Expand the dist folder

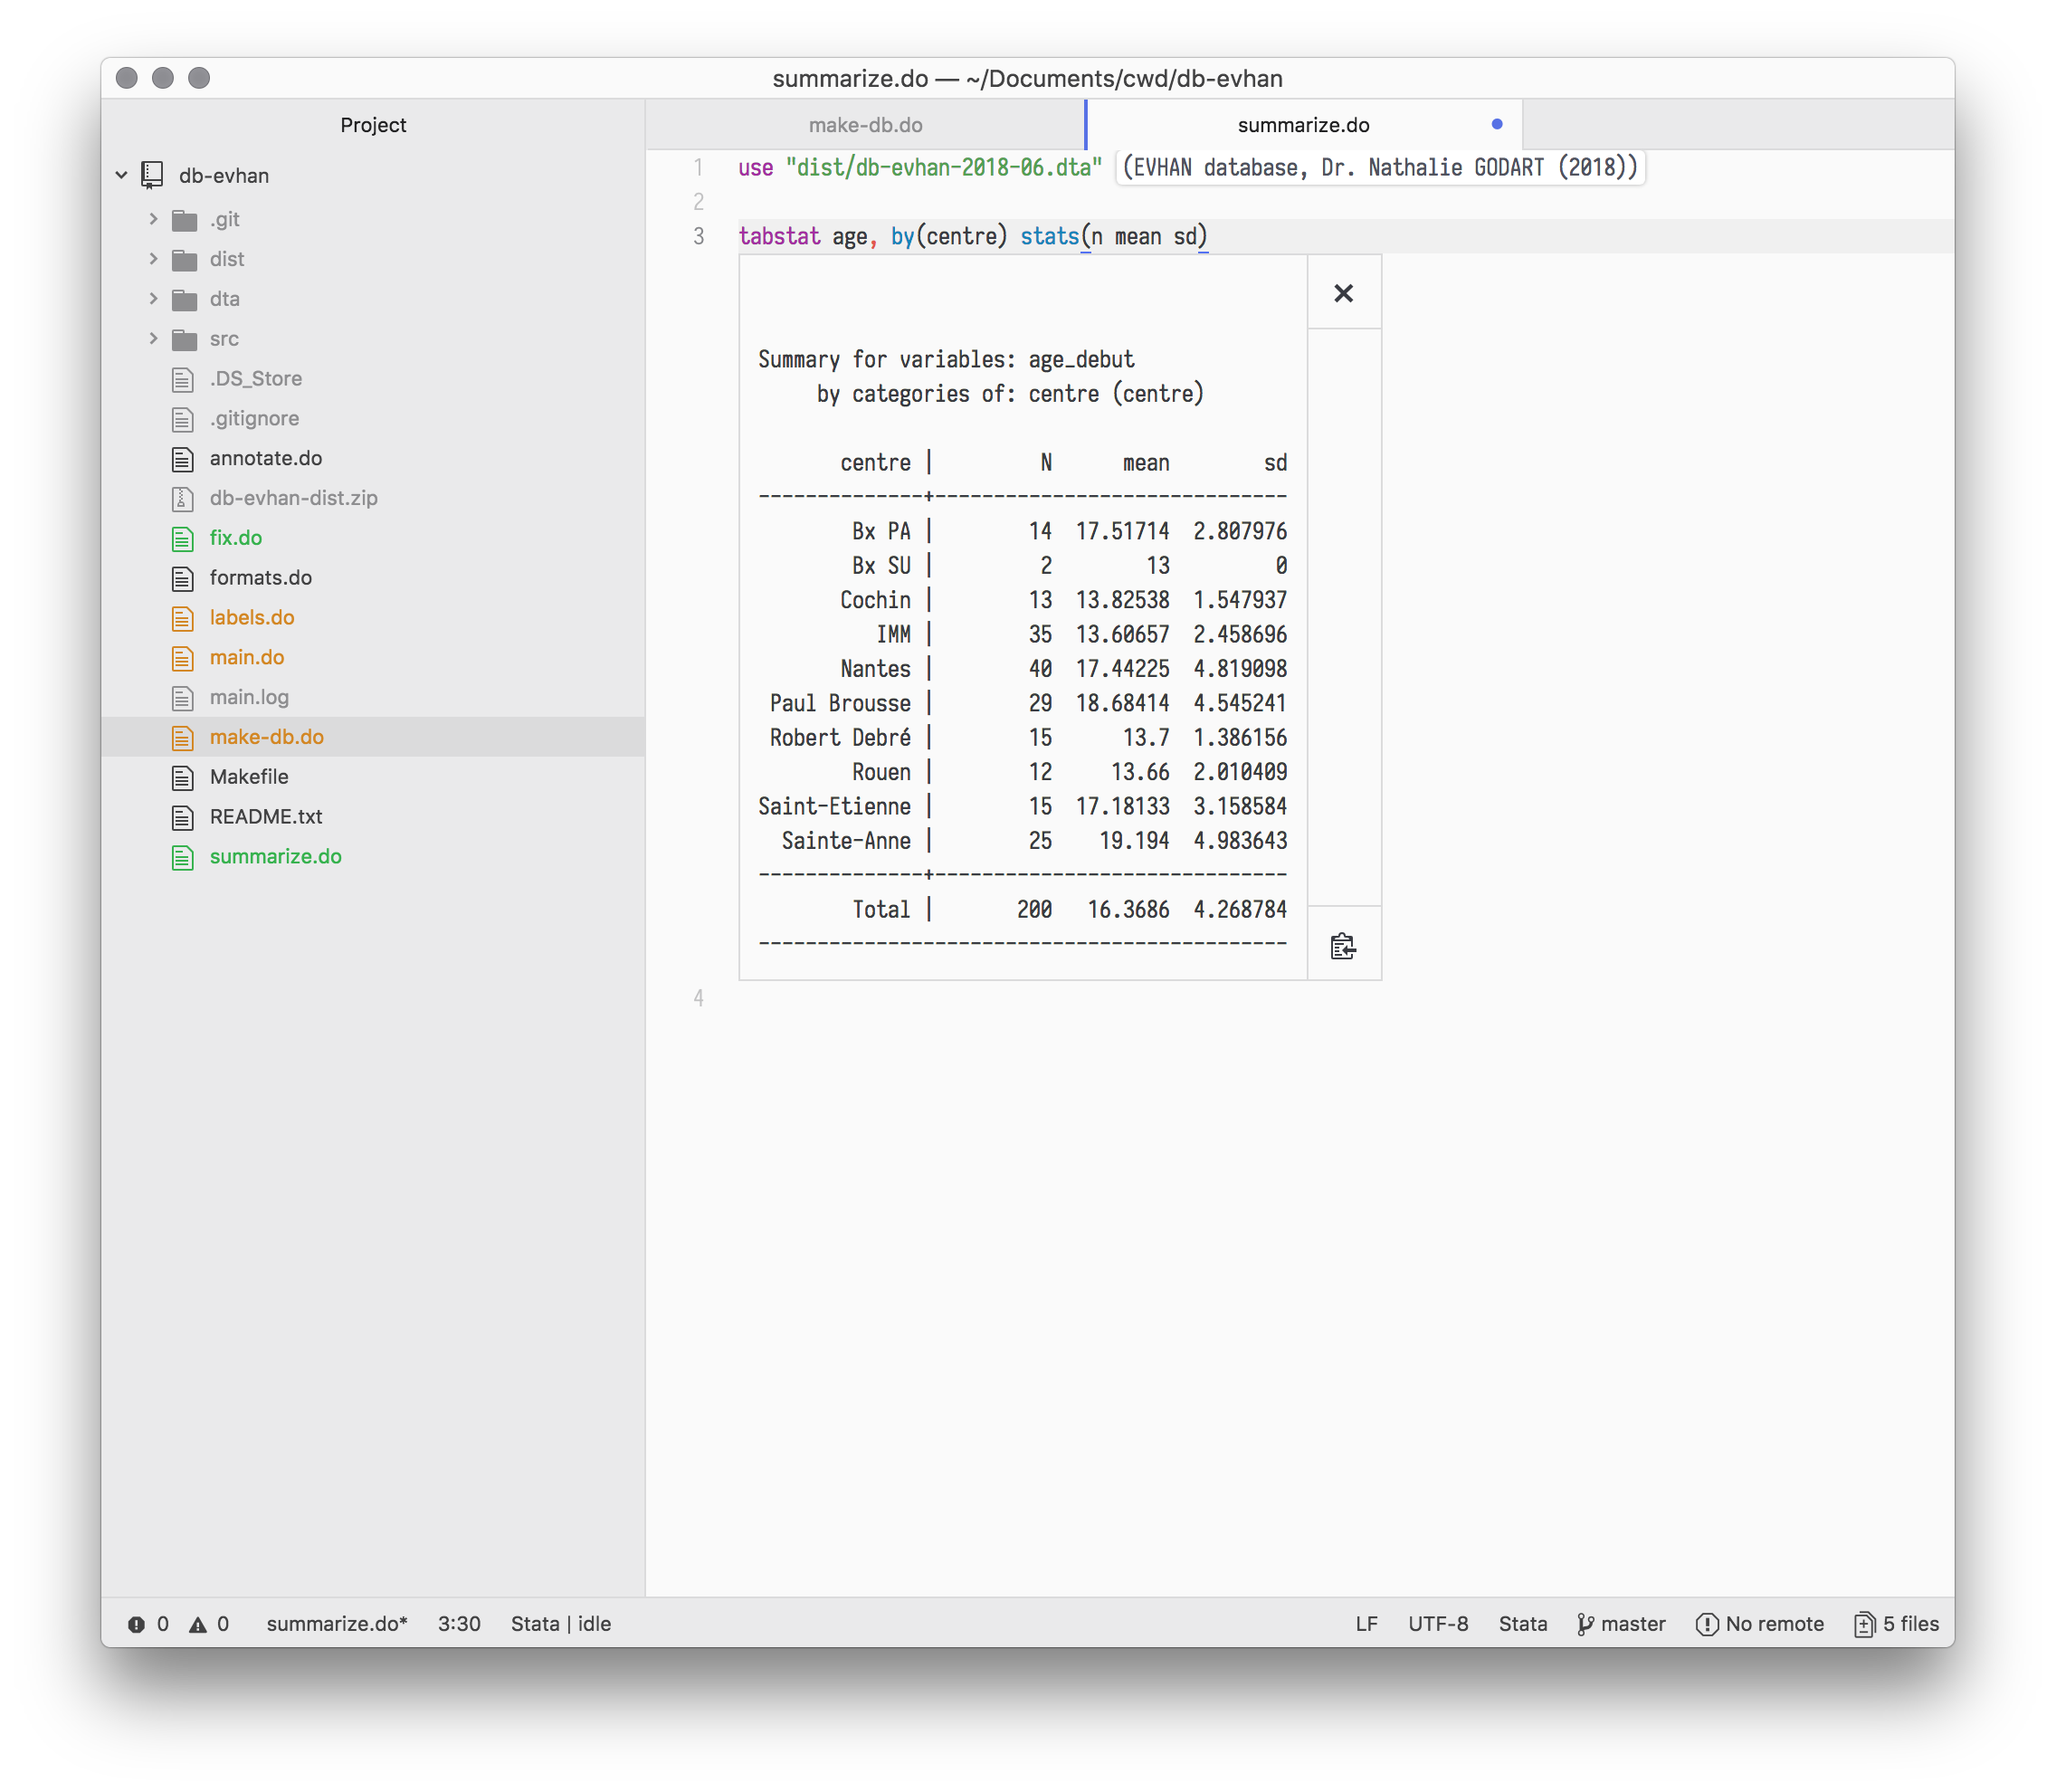(153, 259)
